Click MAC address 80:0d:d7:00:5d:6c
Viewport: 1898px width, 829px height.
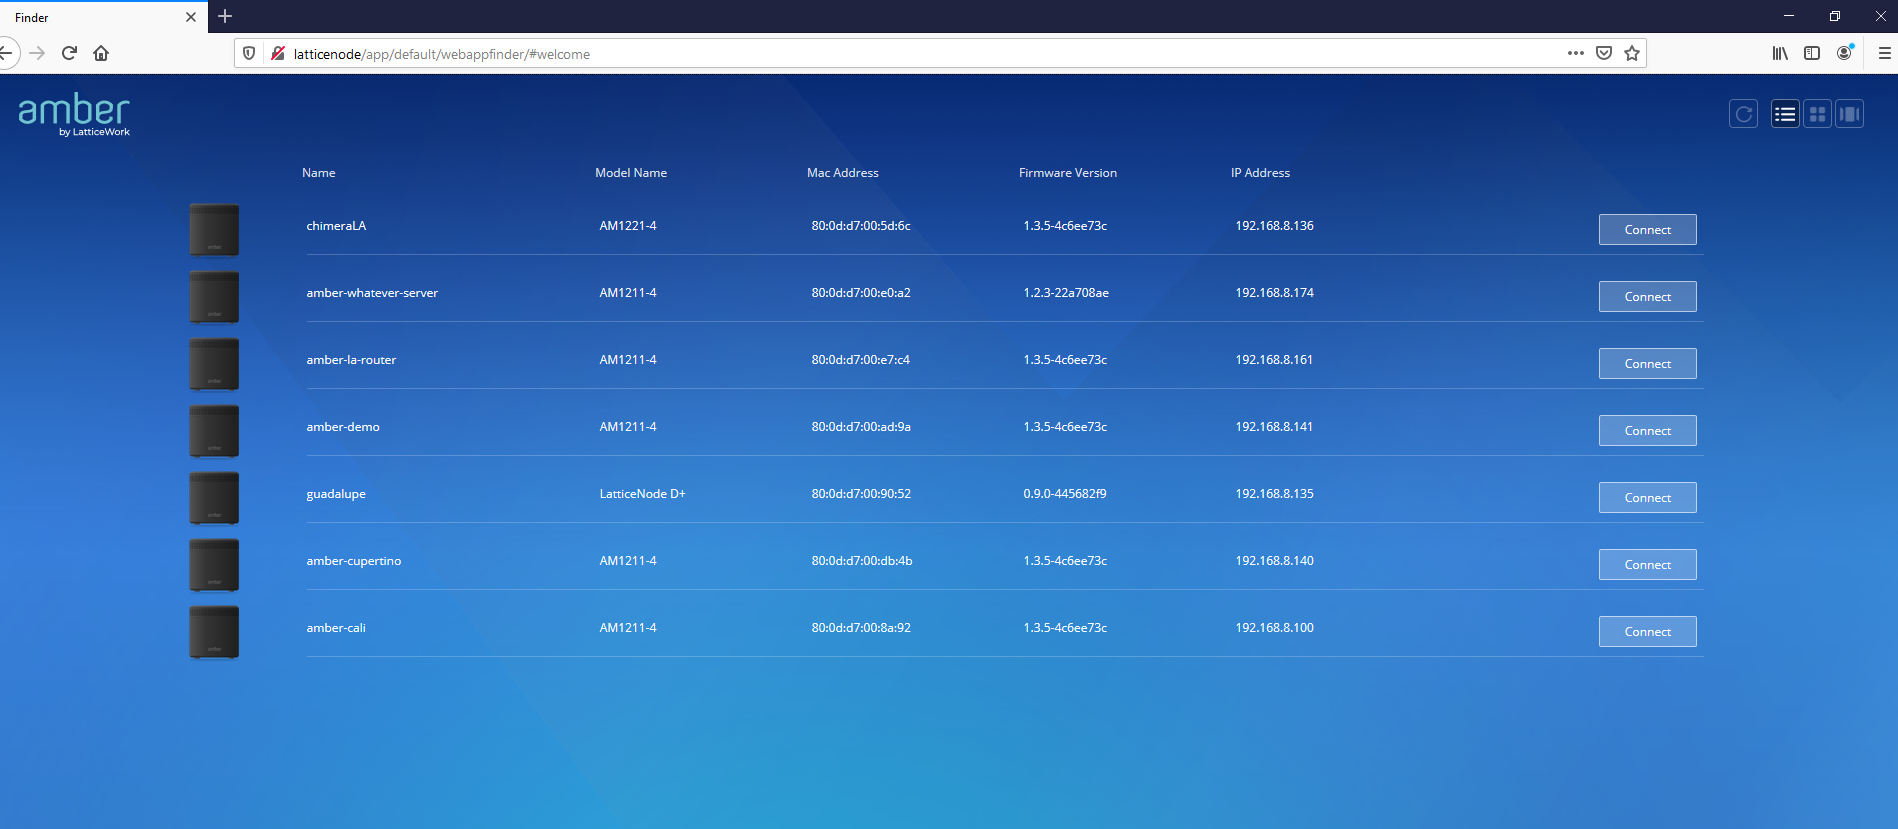tap(861, 226)
